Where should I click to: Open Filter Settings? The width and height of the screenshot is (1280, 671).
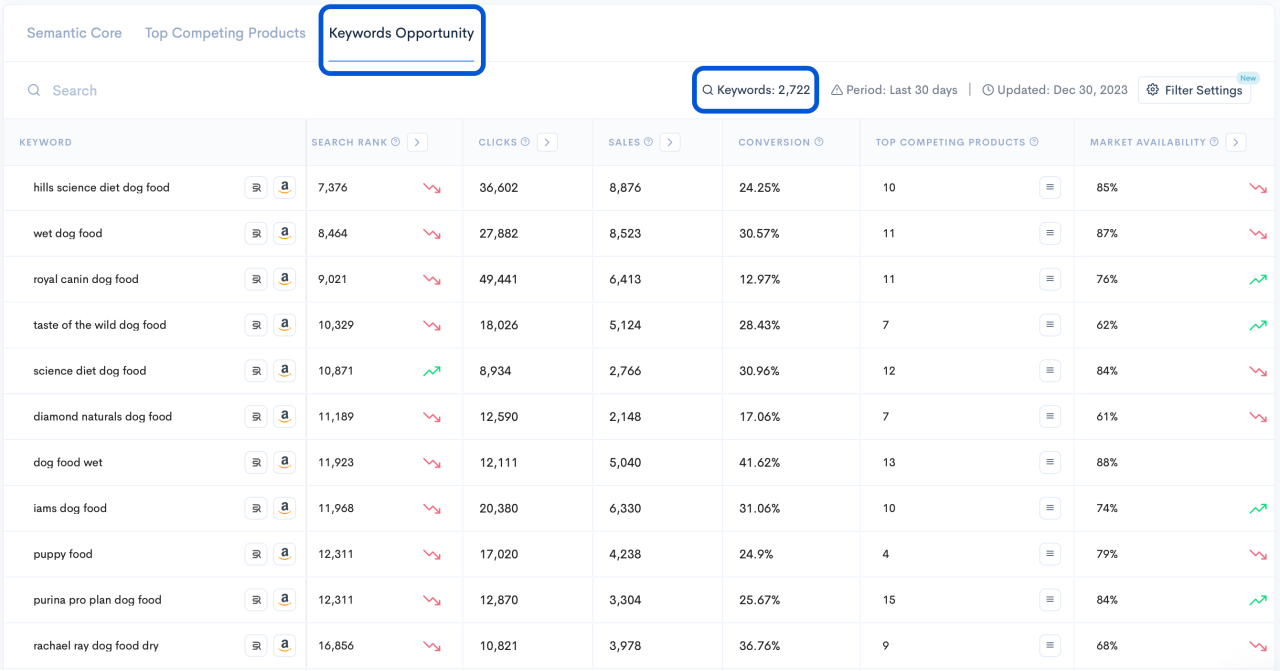[x=1194, y=89]
